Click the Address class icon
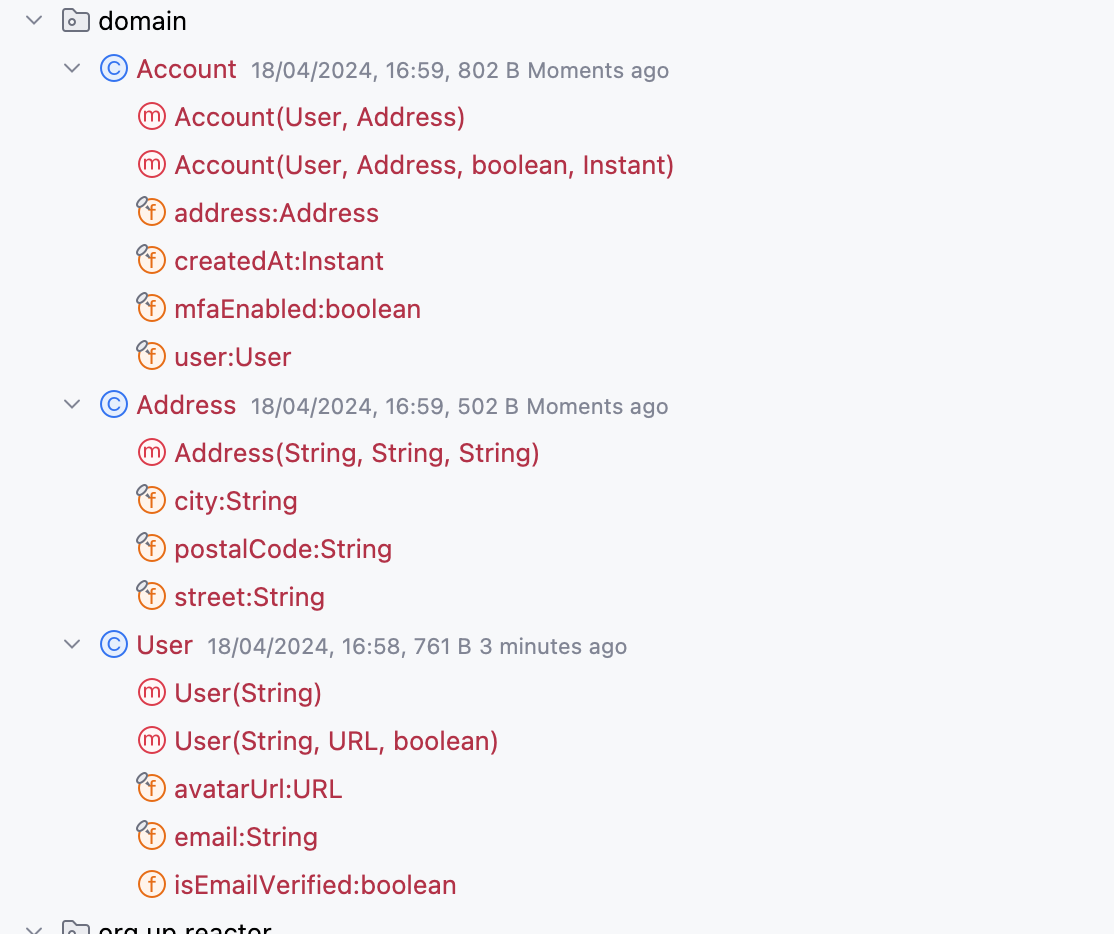 114,405
